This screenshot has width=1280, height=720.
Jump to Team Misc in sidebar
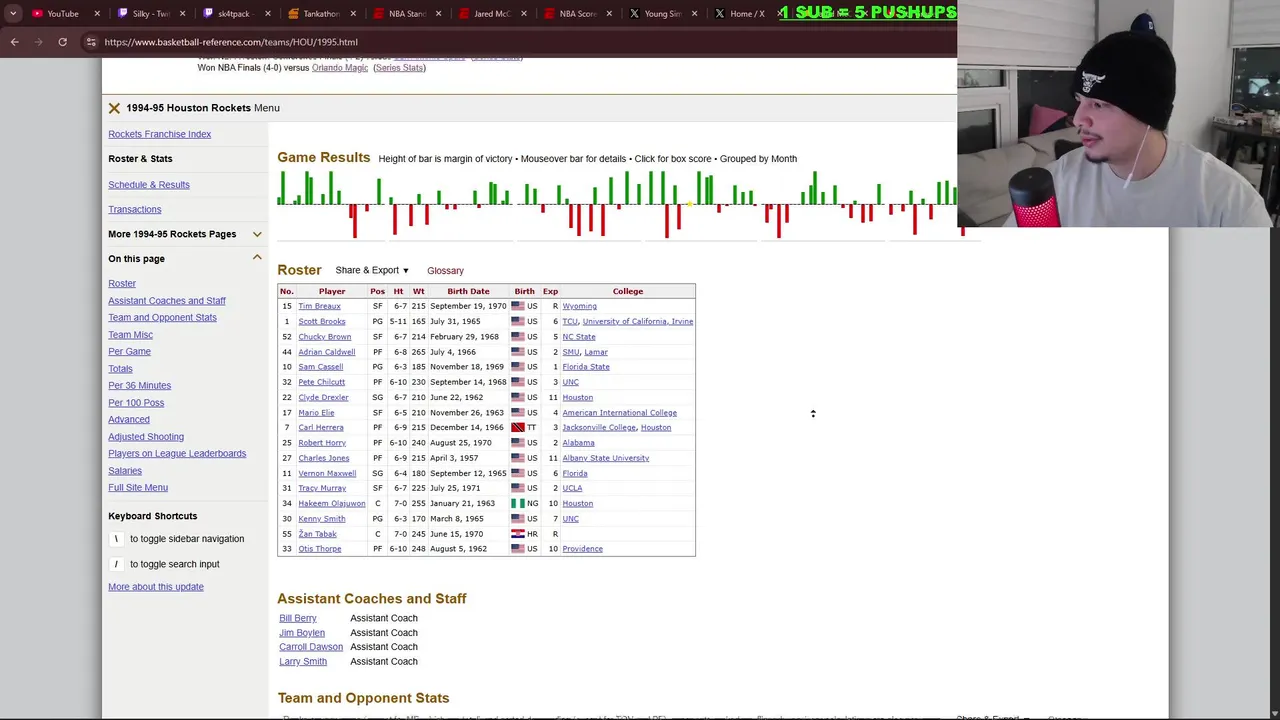pos(130,335)
